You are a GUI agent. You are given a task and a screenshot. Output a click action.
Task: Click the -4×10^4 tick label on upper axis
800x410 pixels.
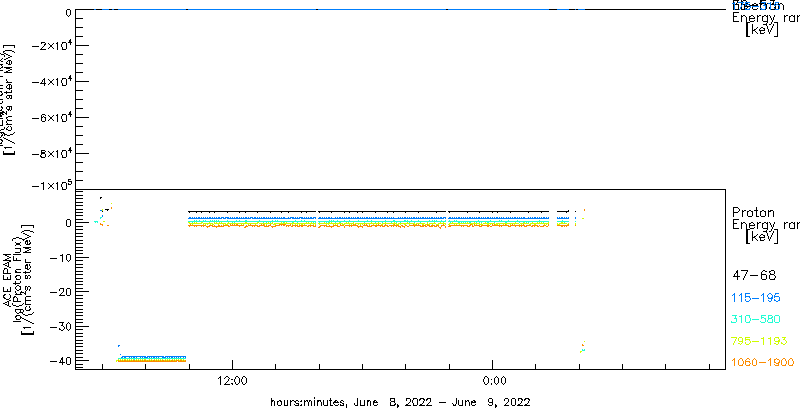coord(52,82)
